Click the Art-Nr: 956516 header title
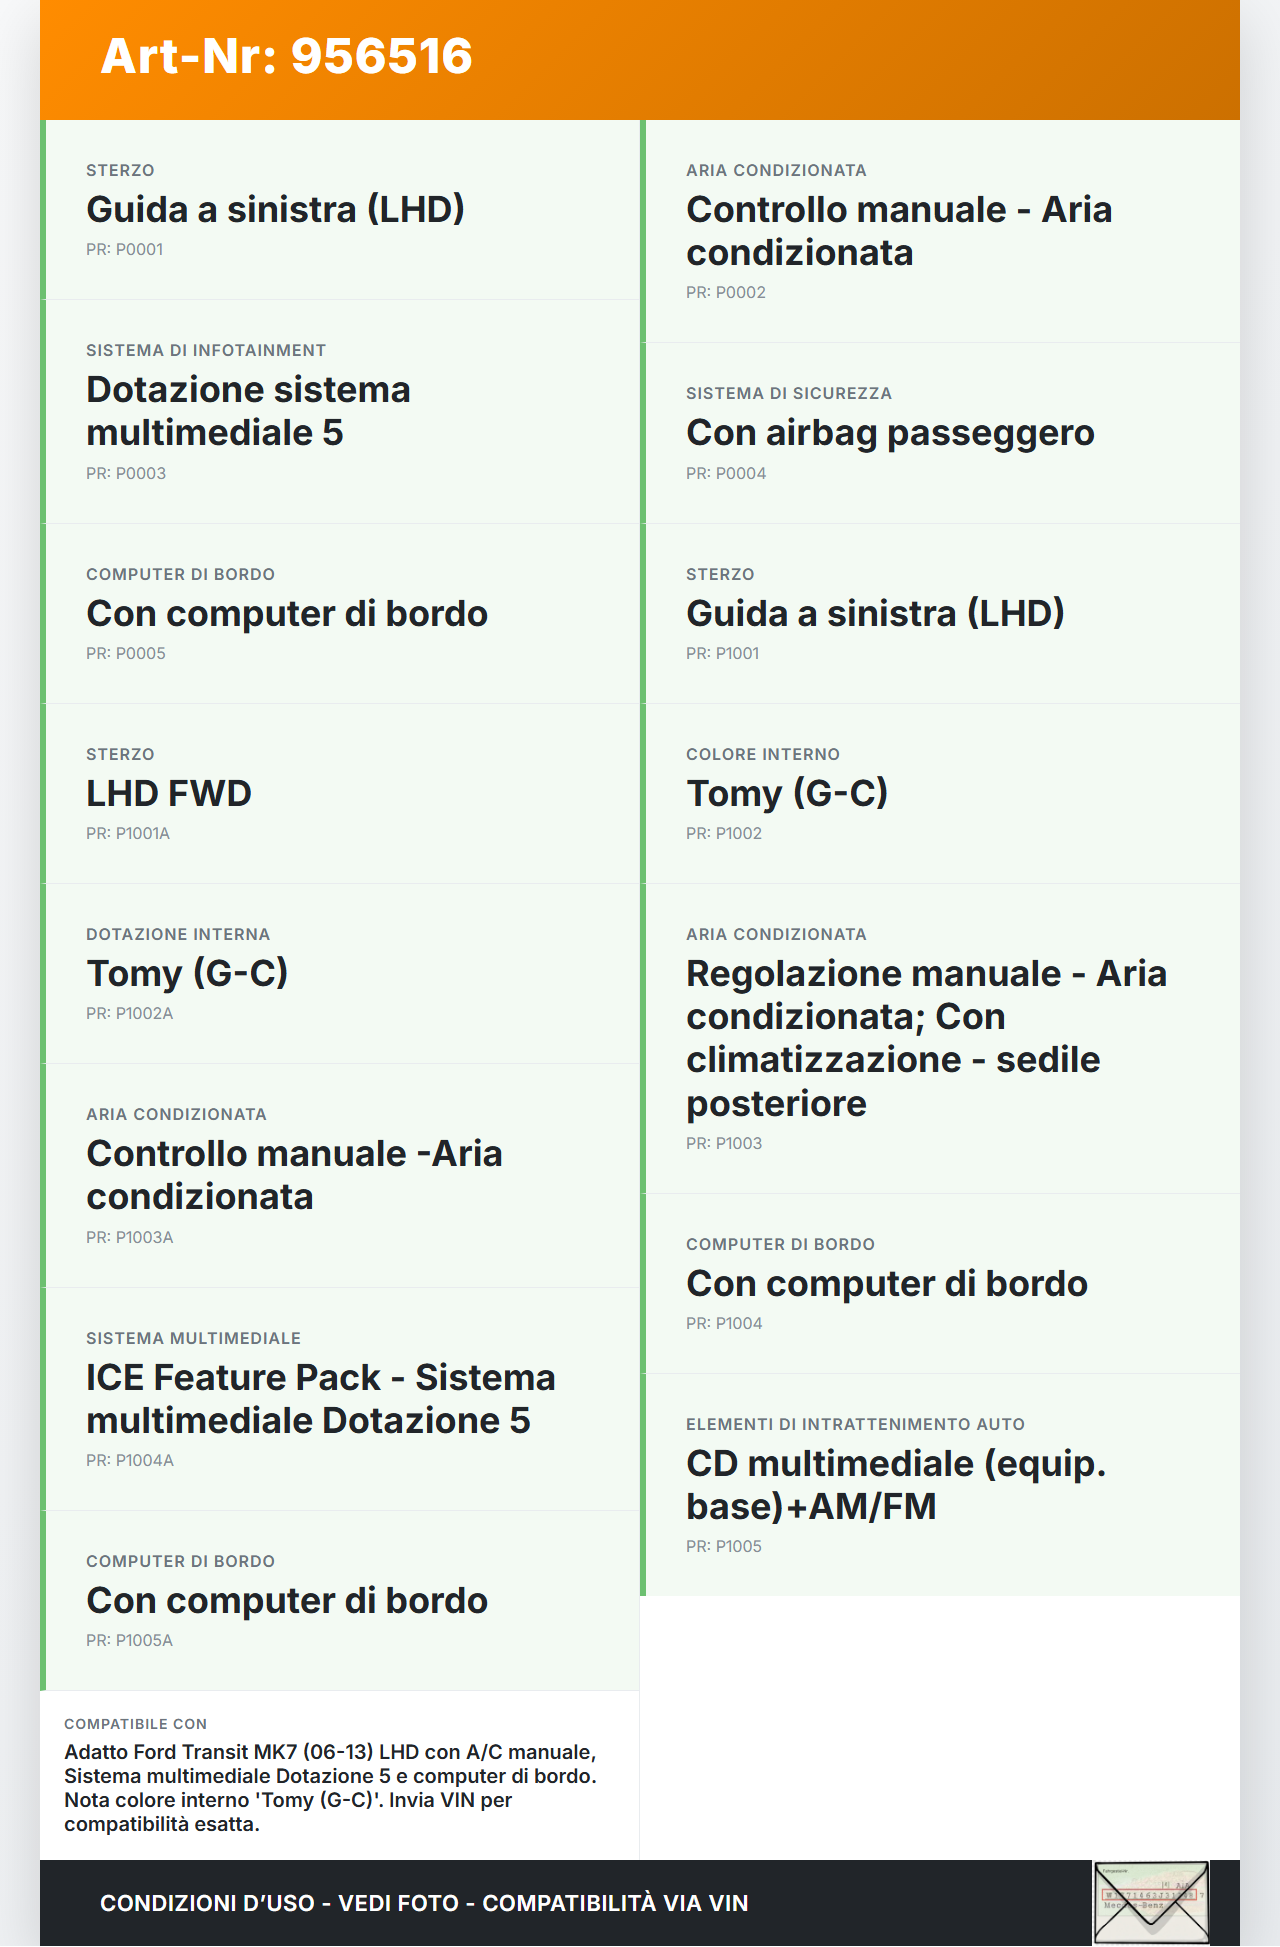The height and width of the screenshot is (1947, 1280). pos(286,56)
